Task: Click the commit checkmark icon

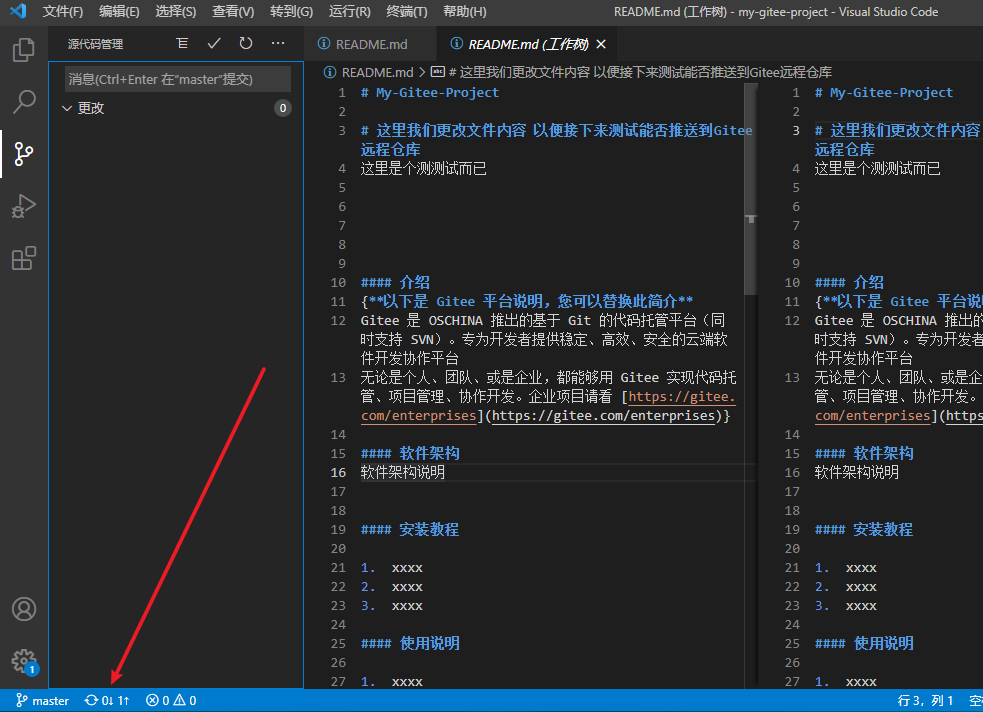Action: 214,43
